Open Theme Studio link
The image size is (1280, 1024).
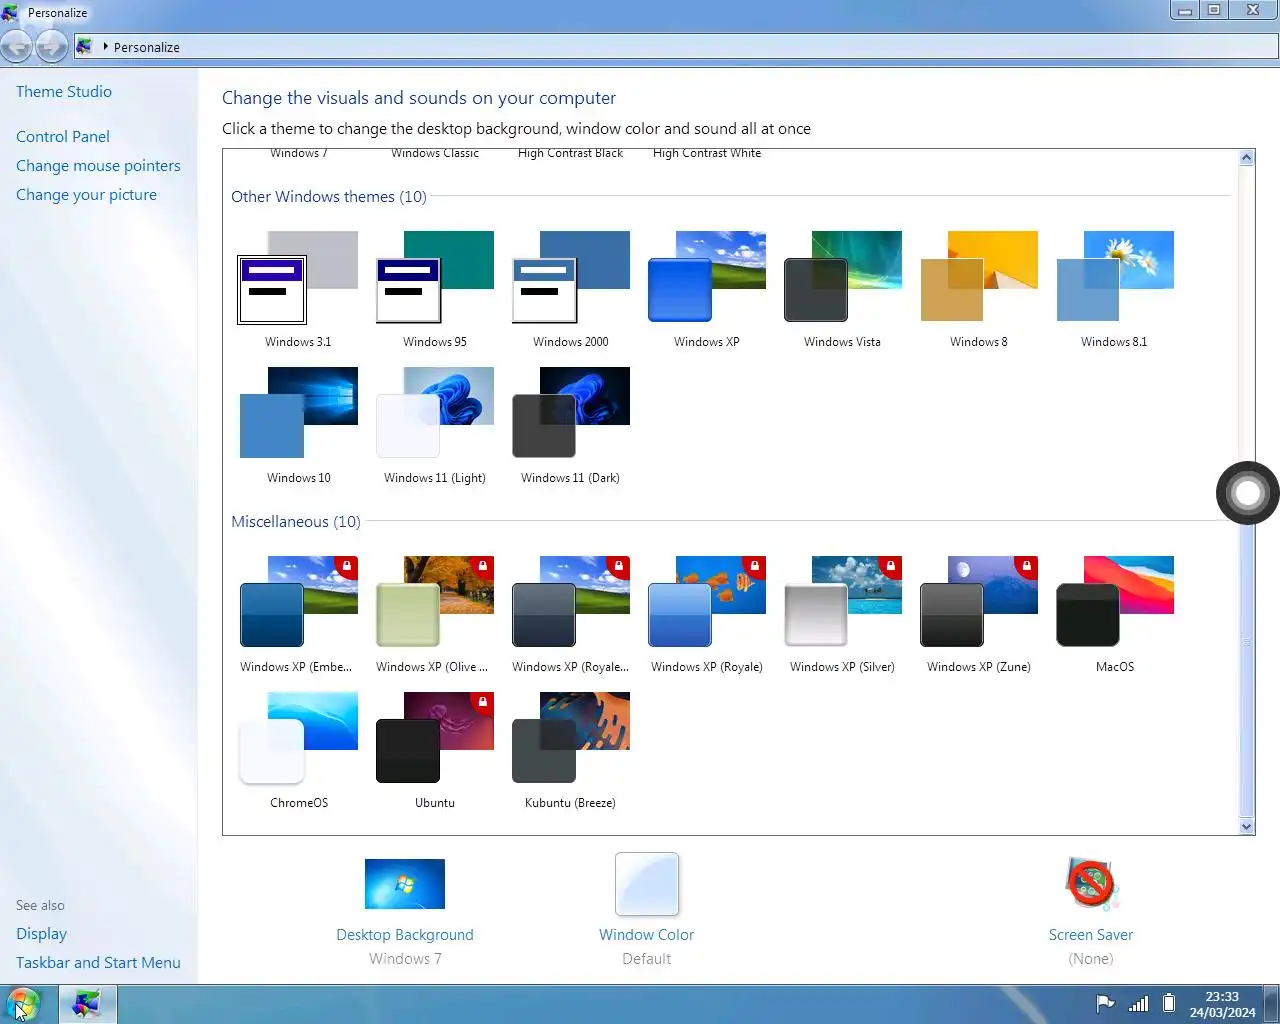coord(64,91)
